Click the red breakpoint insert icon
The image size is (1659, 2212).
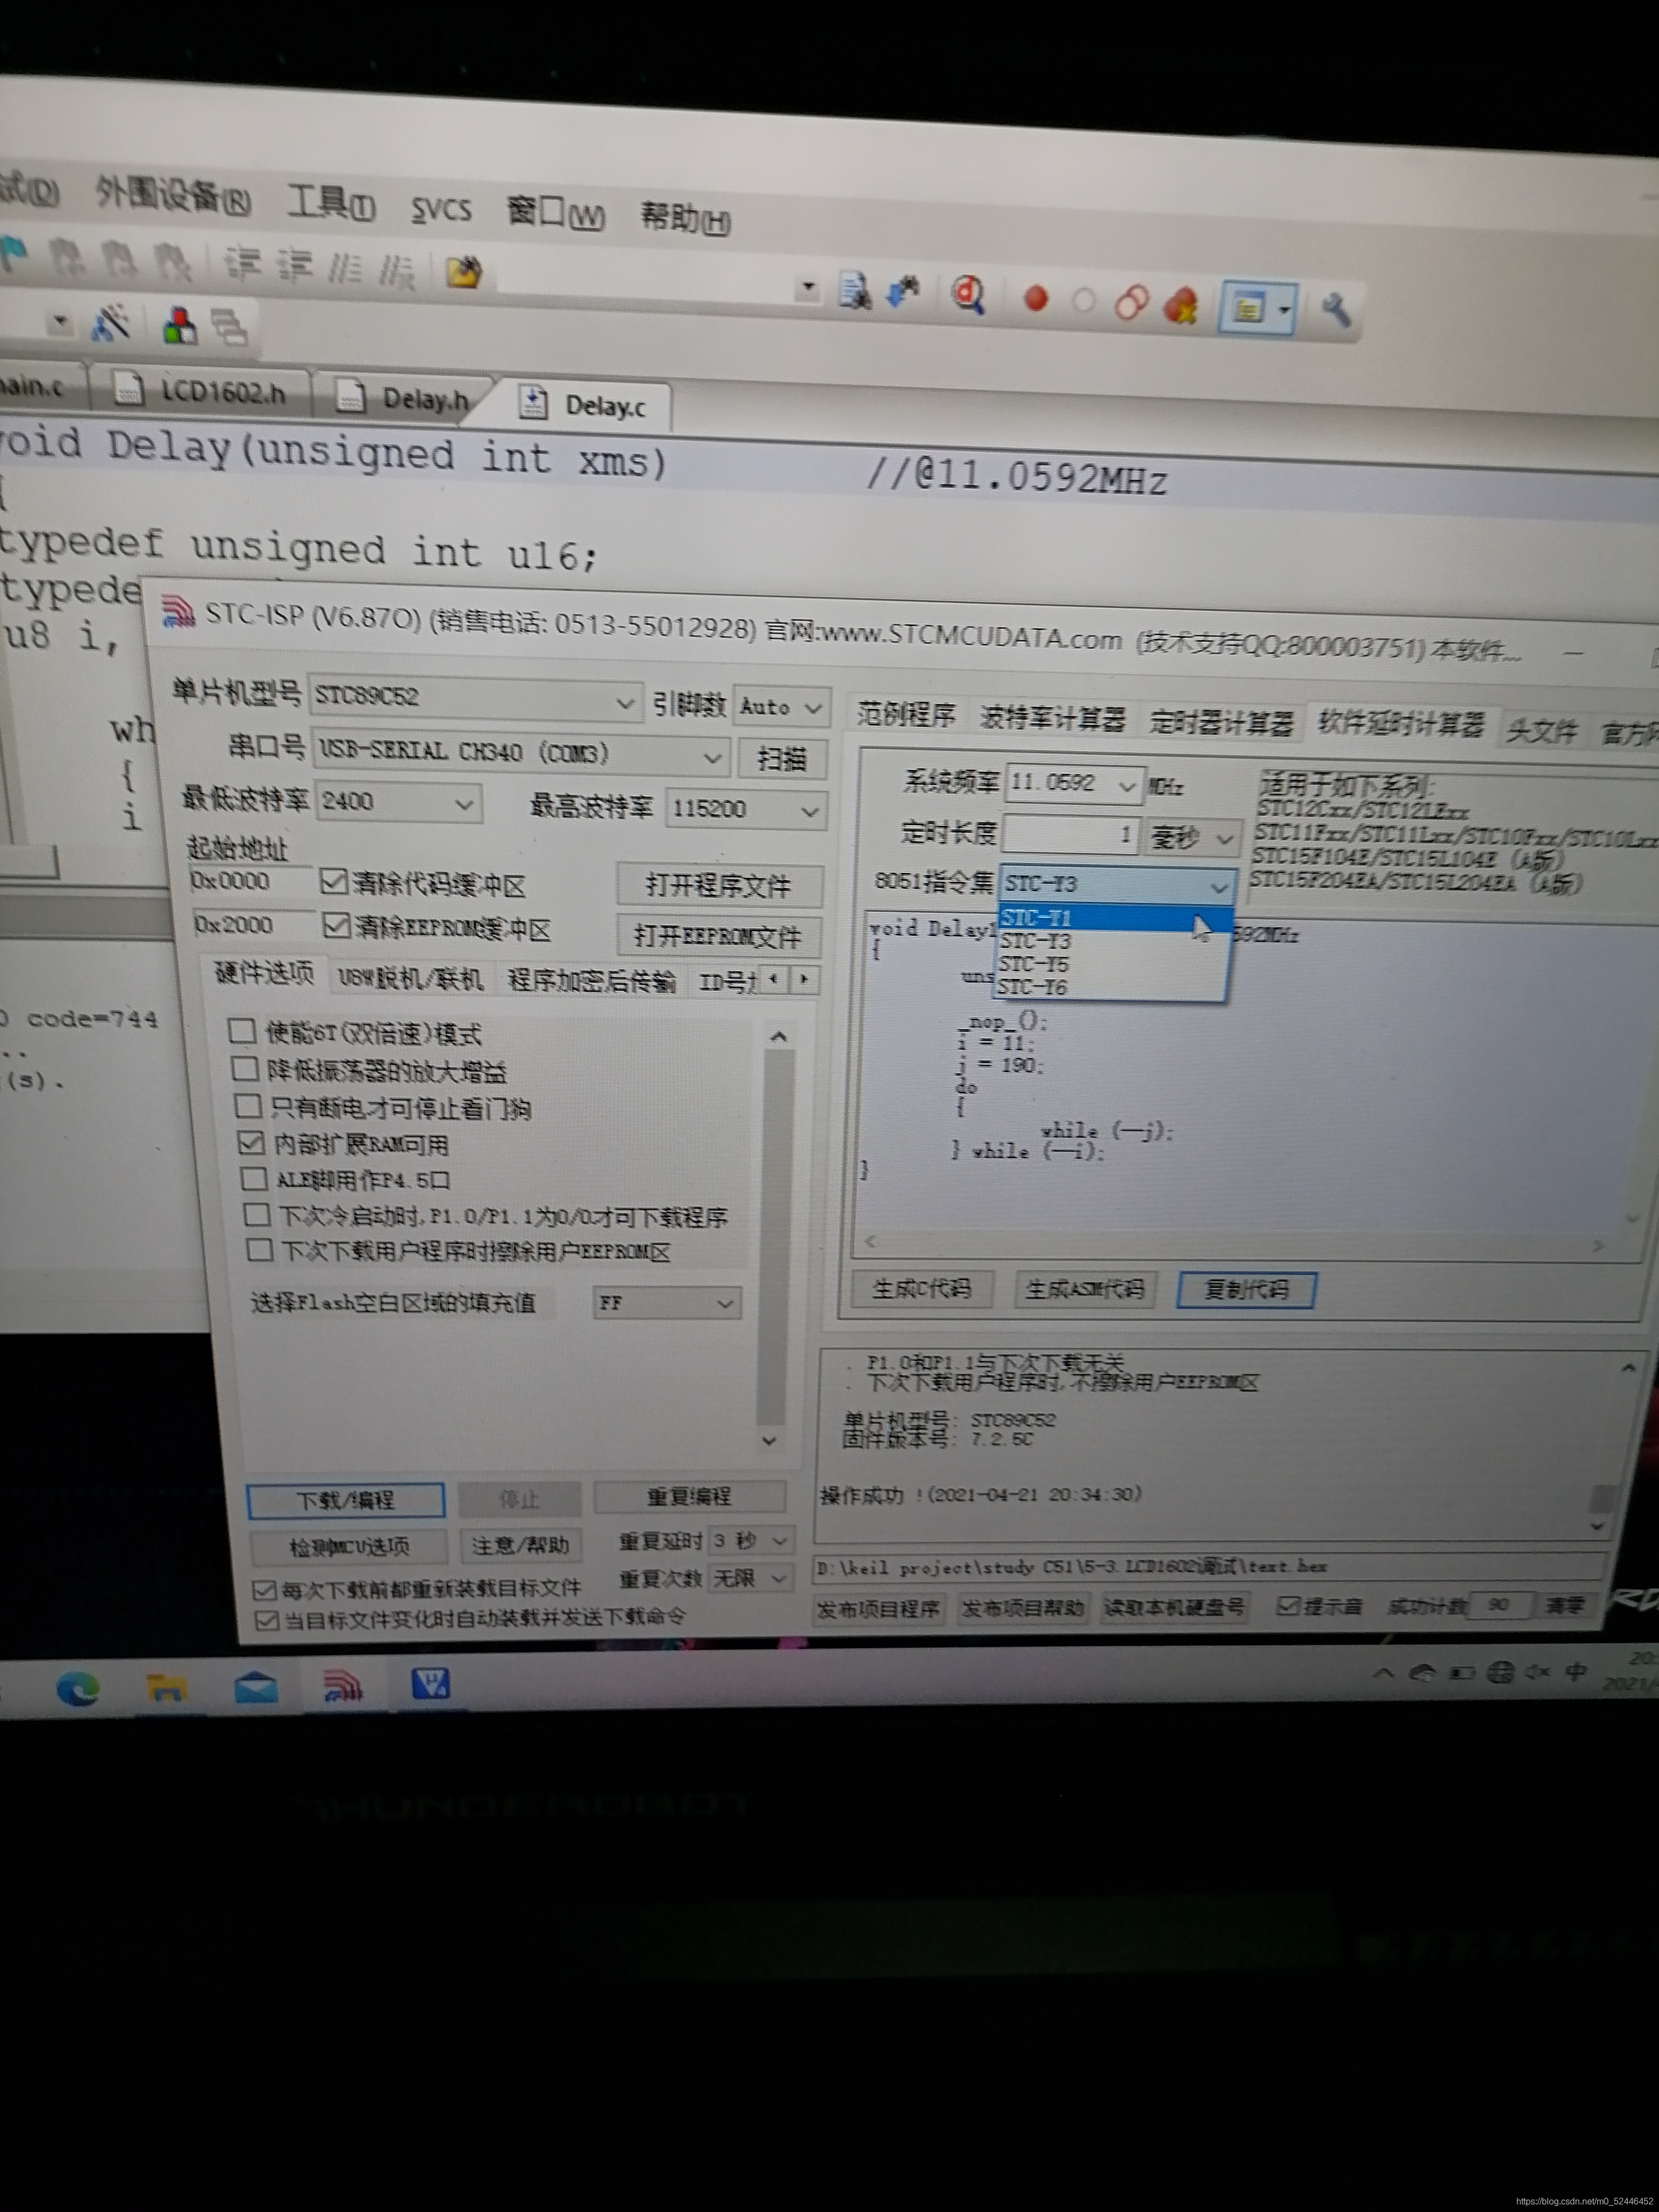pos(1036,298)
